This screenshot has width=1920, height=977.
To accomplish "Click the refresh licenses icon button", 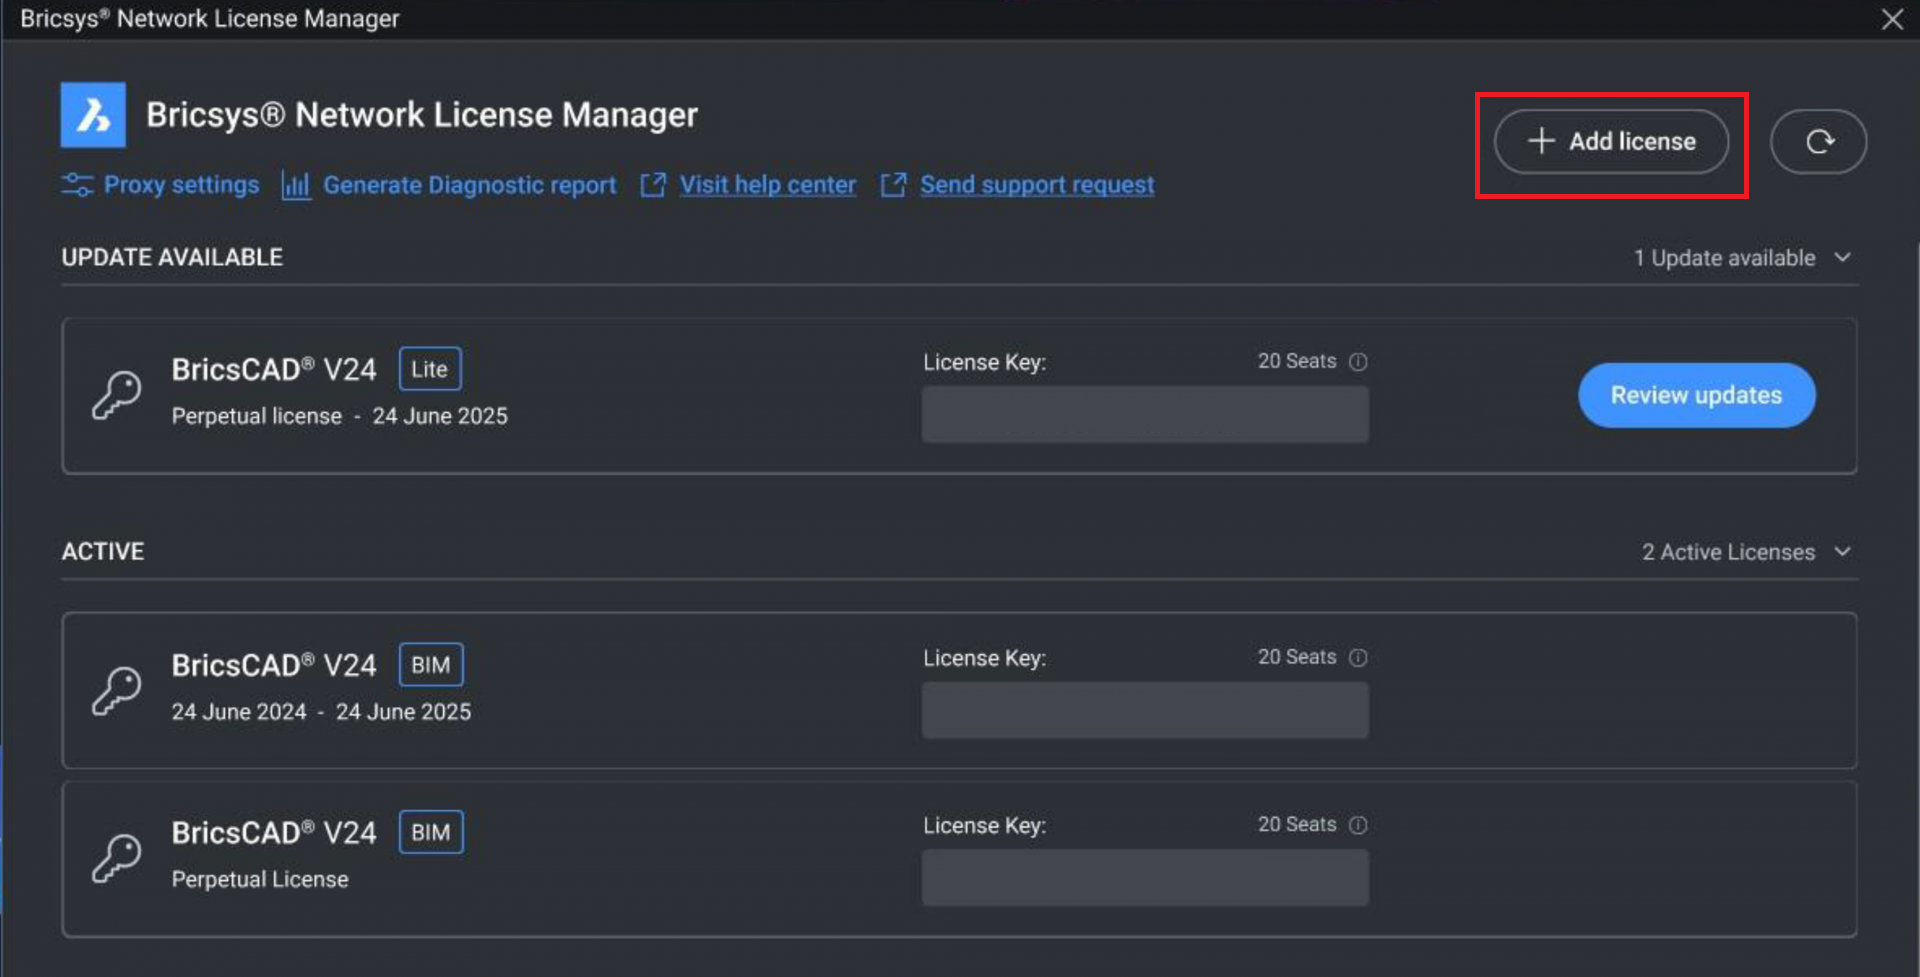I will coord(1818,141).
